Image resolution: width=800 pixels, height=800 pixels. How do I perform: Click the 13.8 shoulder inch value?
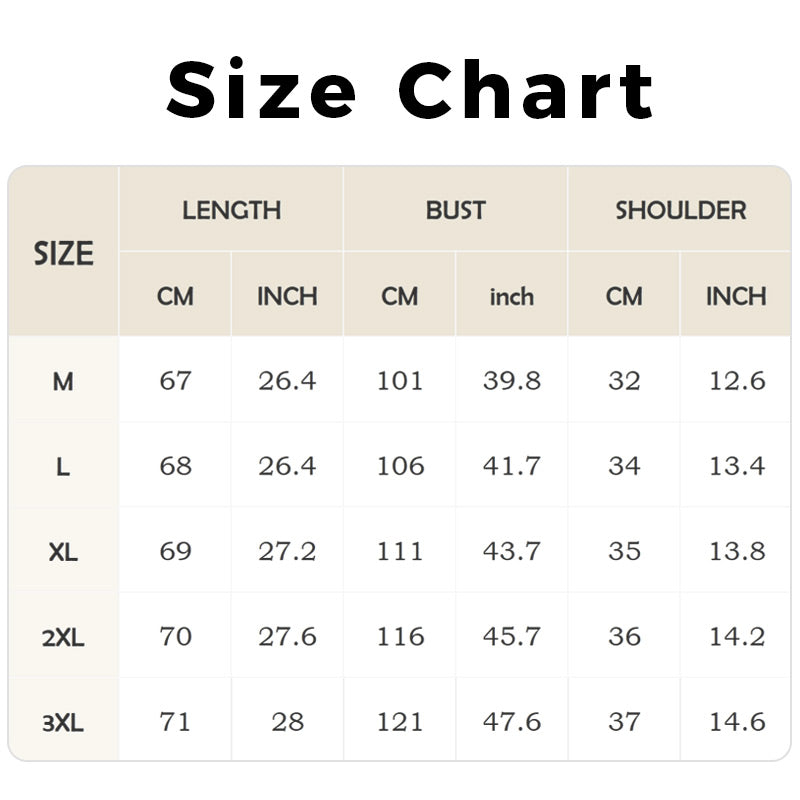(x=736, y=551)
